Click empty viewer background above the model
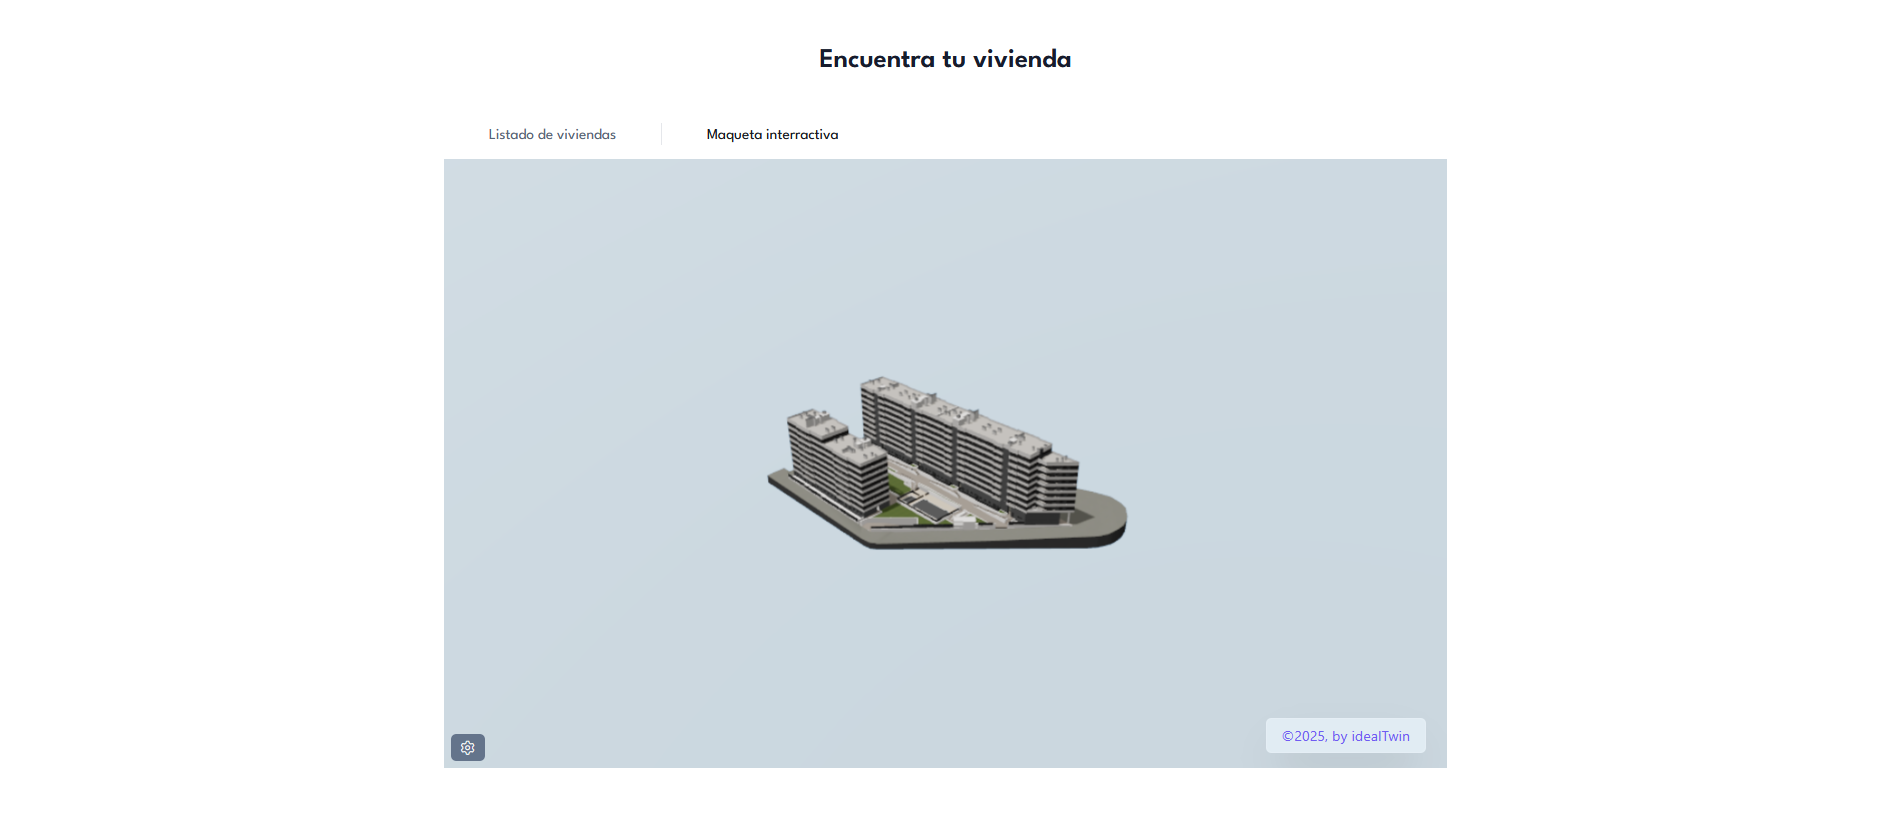The image size is (1889, 826). (945, 260)
